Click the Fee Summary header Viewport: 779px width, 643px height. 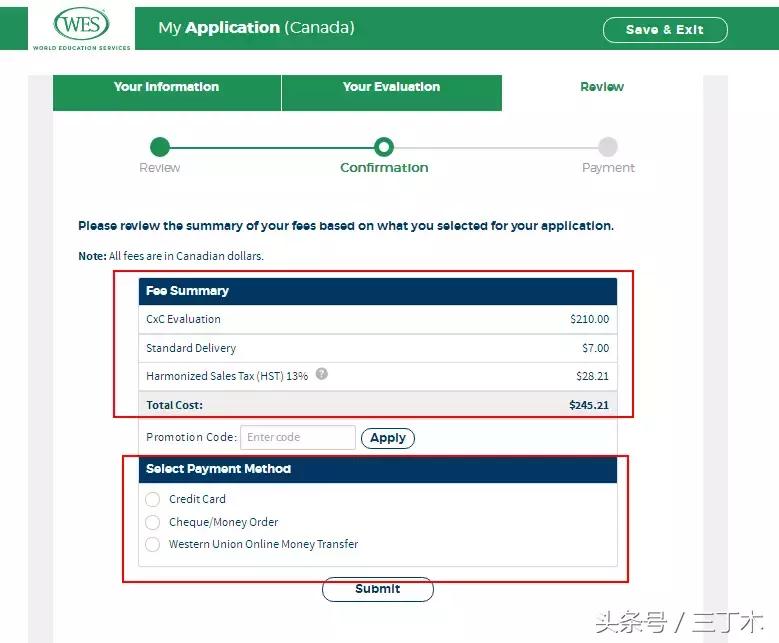[x=378, y=291]
